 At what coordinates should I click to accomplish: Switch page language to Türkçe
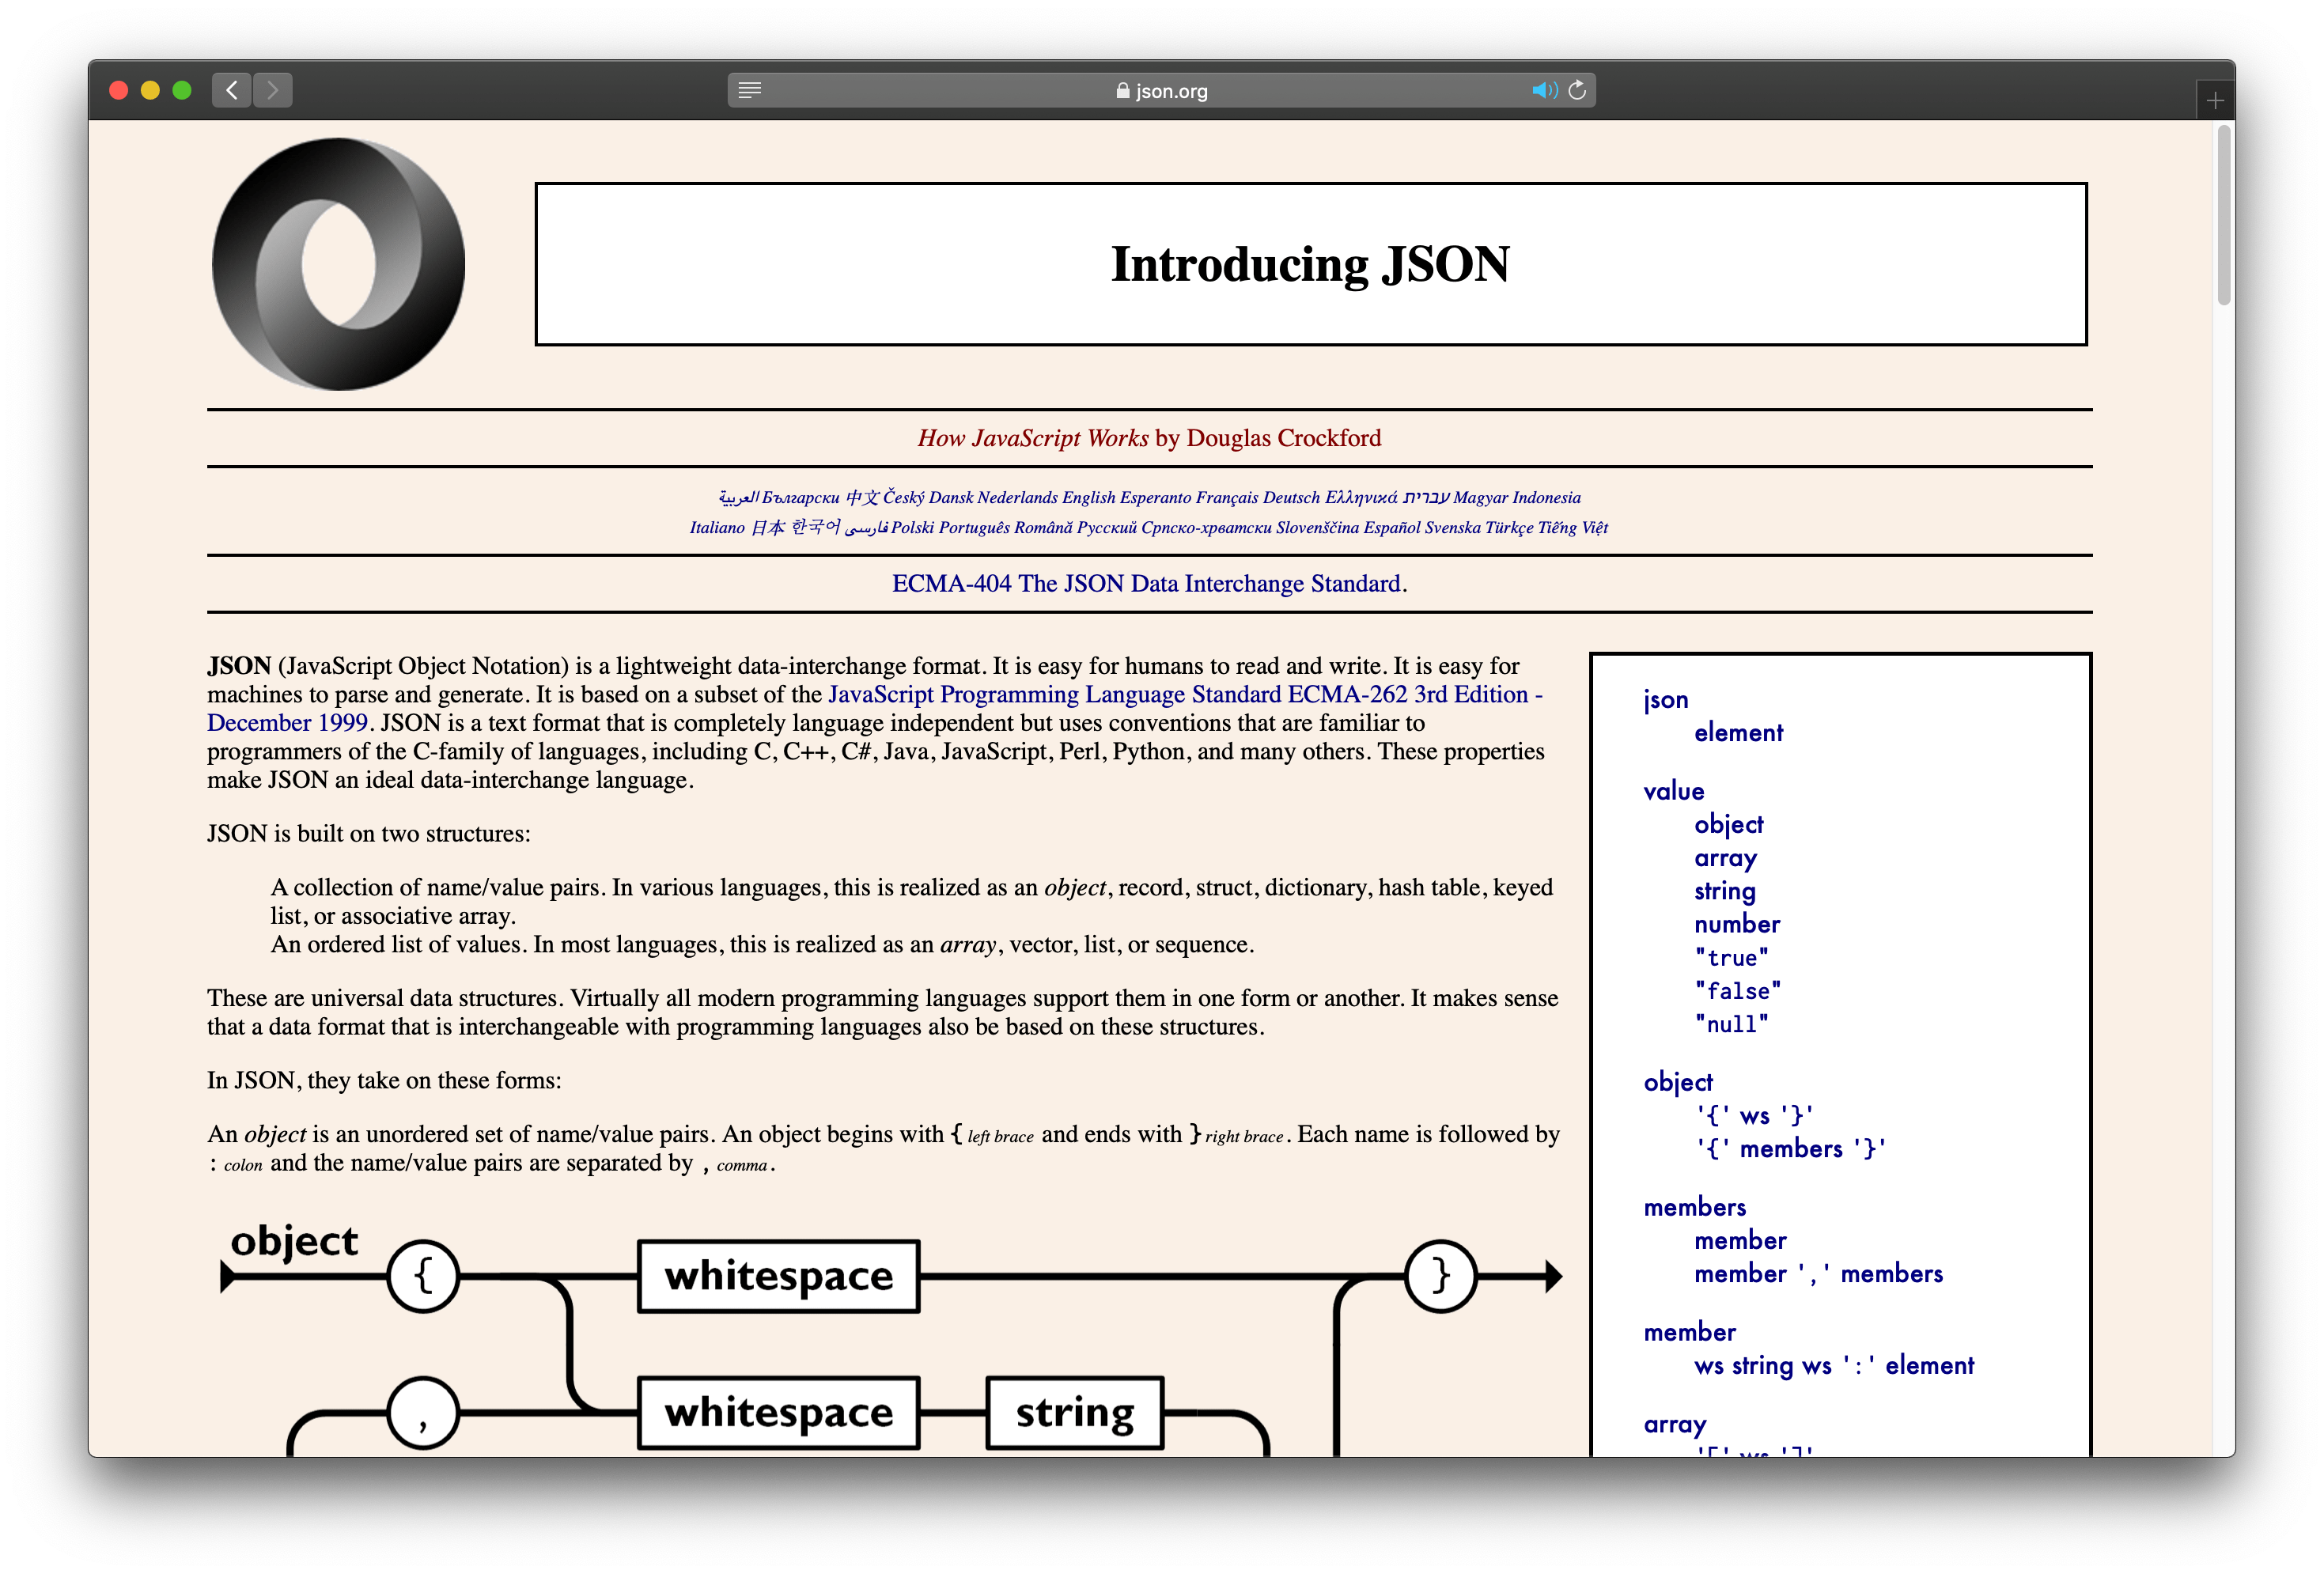point(1509,528)
